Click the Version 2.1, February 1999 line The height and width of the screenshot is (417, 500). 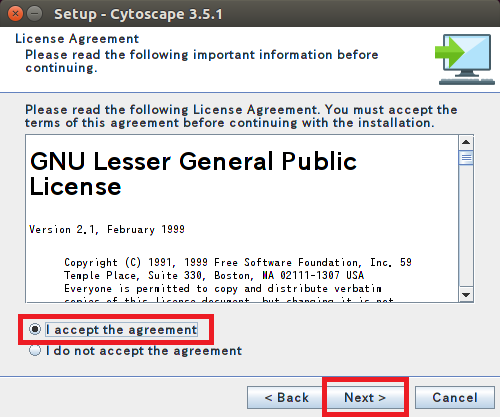pyautogui.click(x=107, y=229)
